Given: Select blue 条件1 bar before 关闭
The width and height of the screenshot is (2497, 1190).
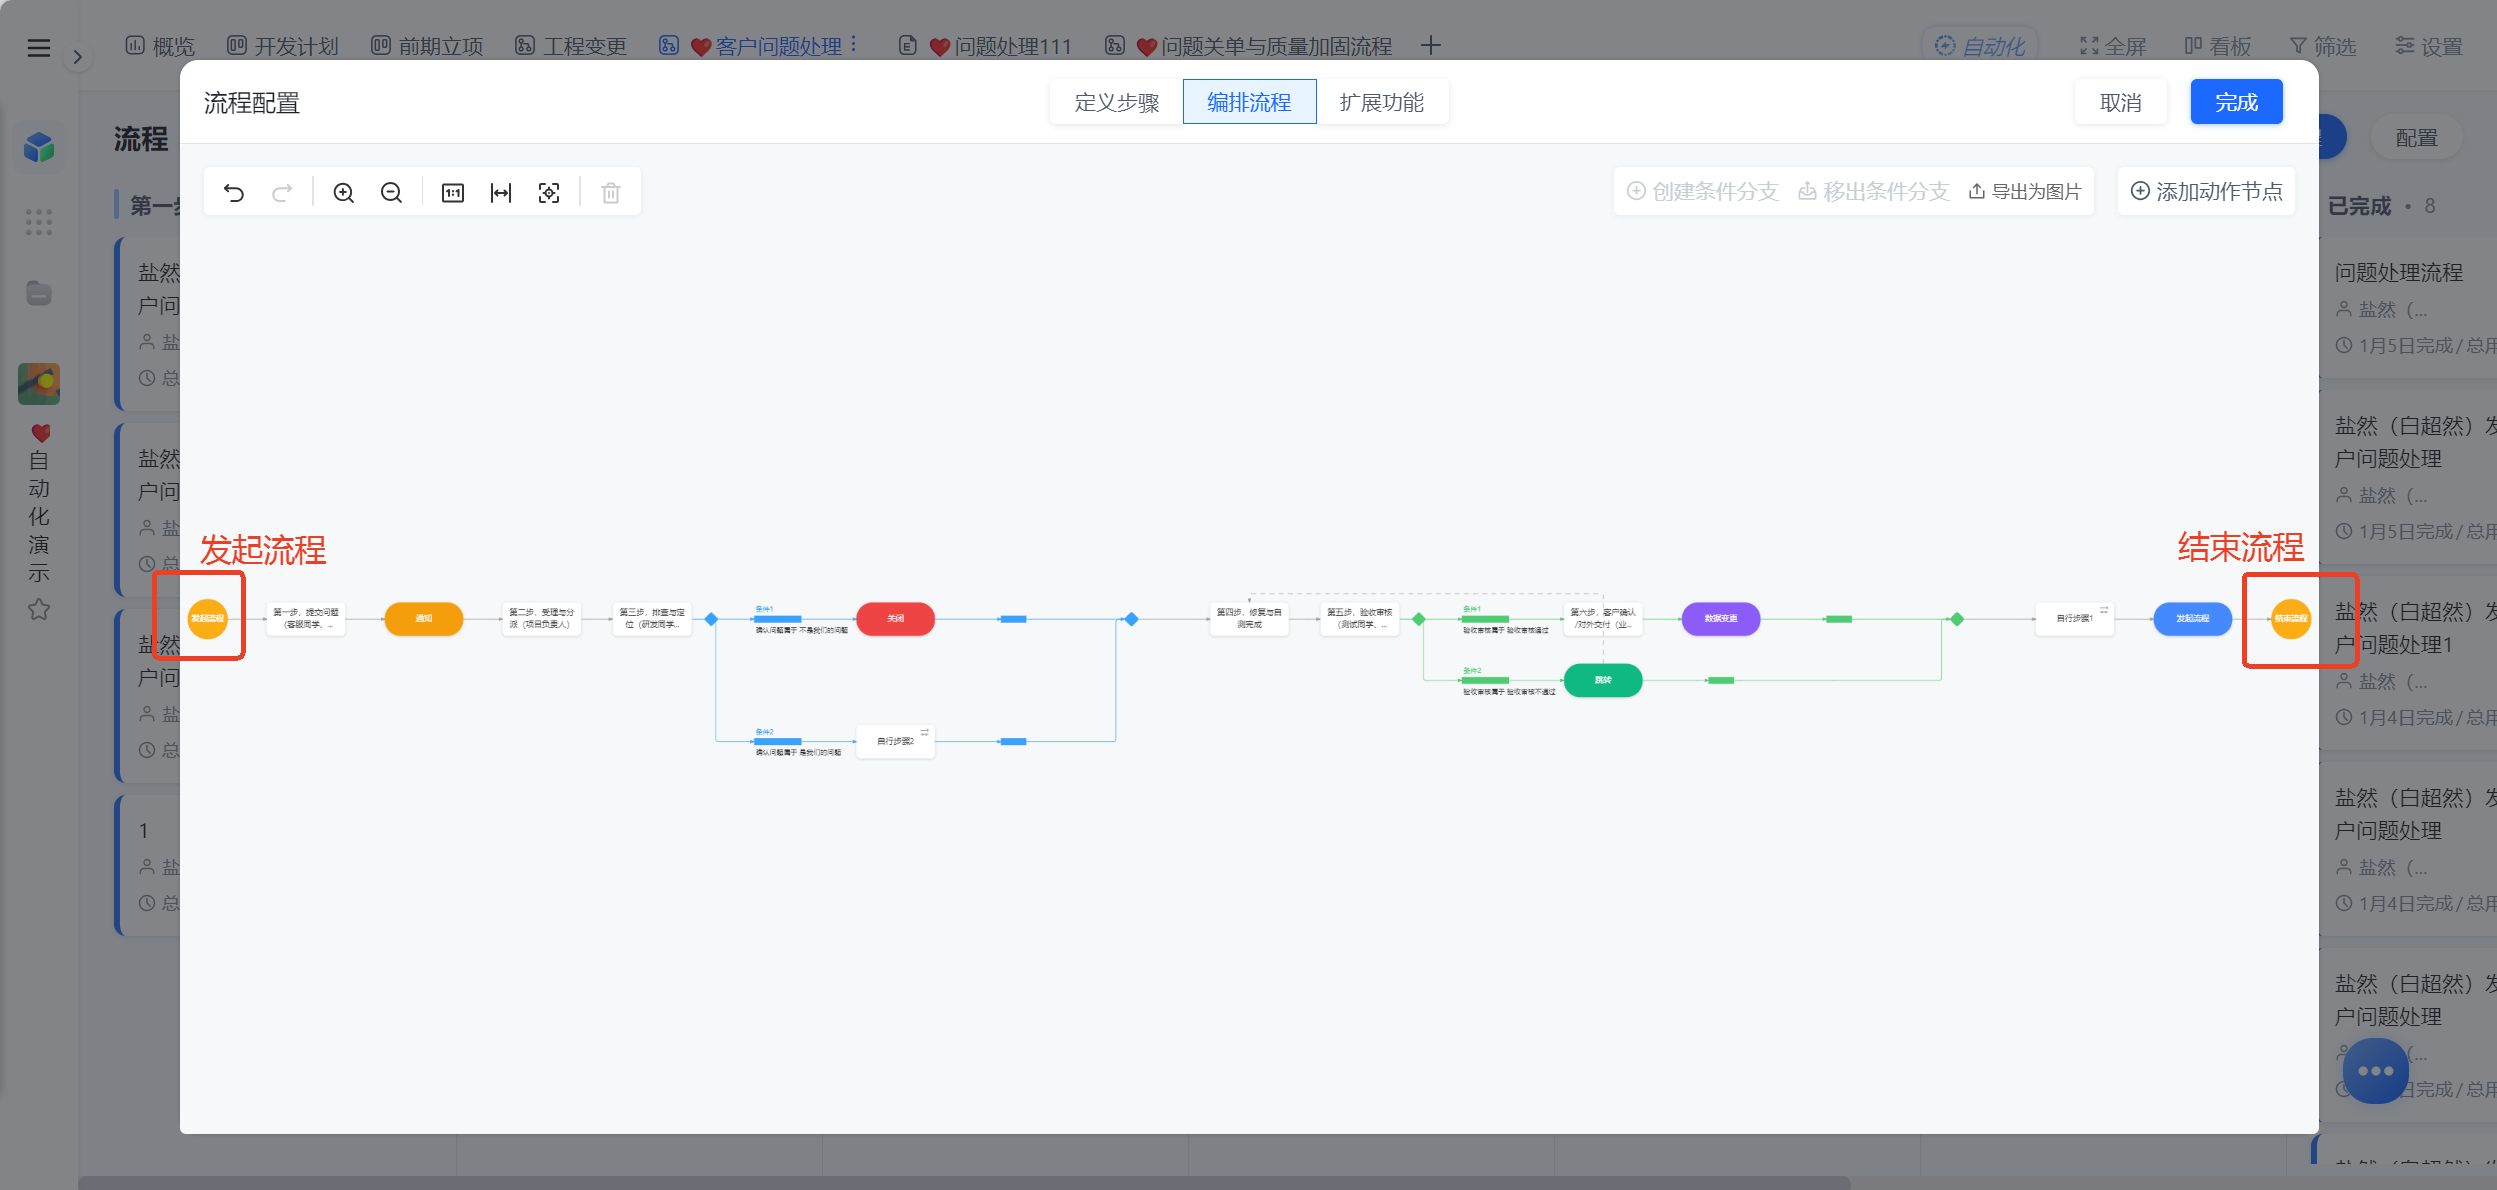Looking at the screenshot, I should [778, 619].
